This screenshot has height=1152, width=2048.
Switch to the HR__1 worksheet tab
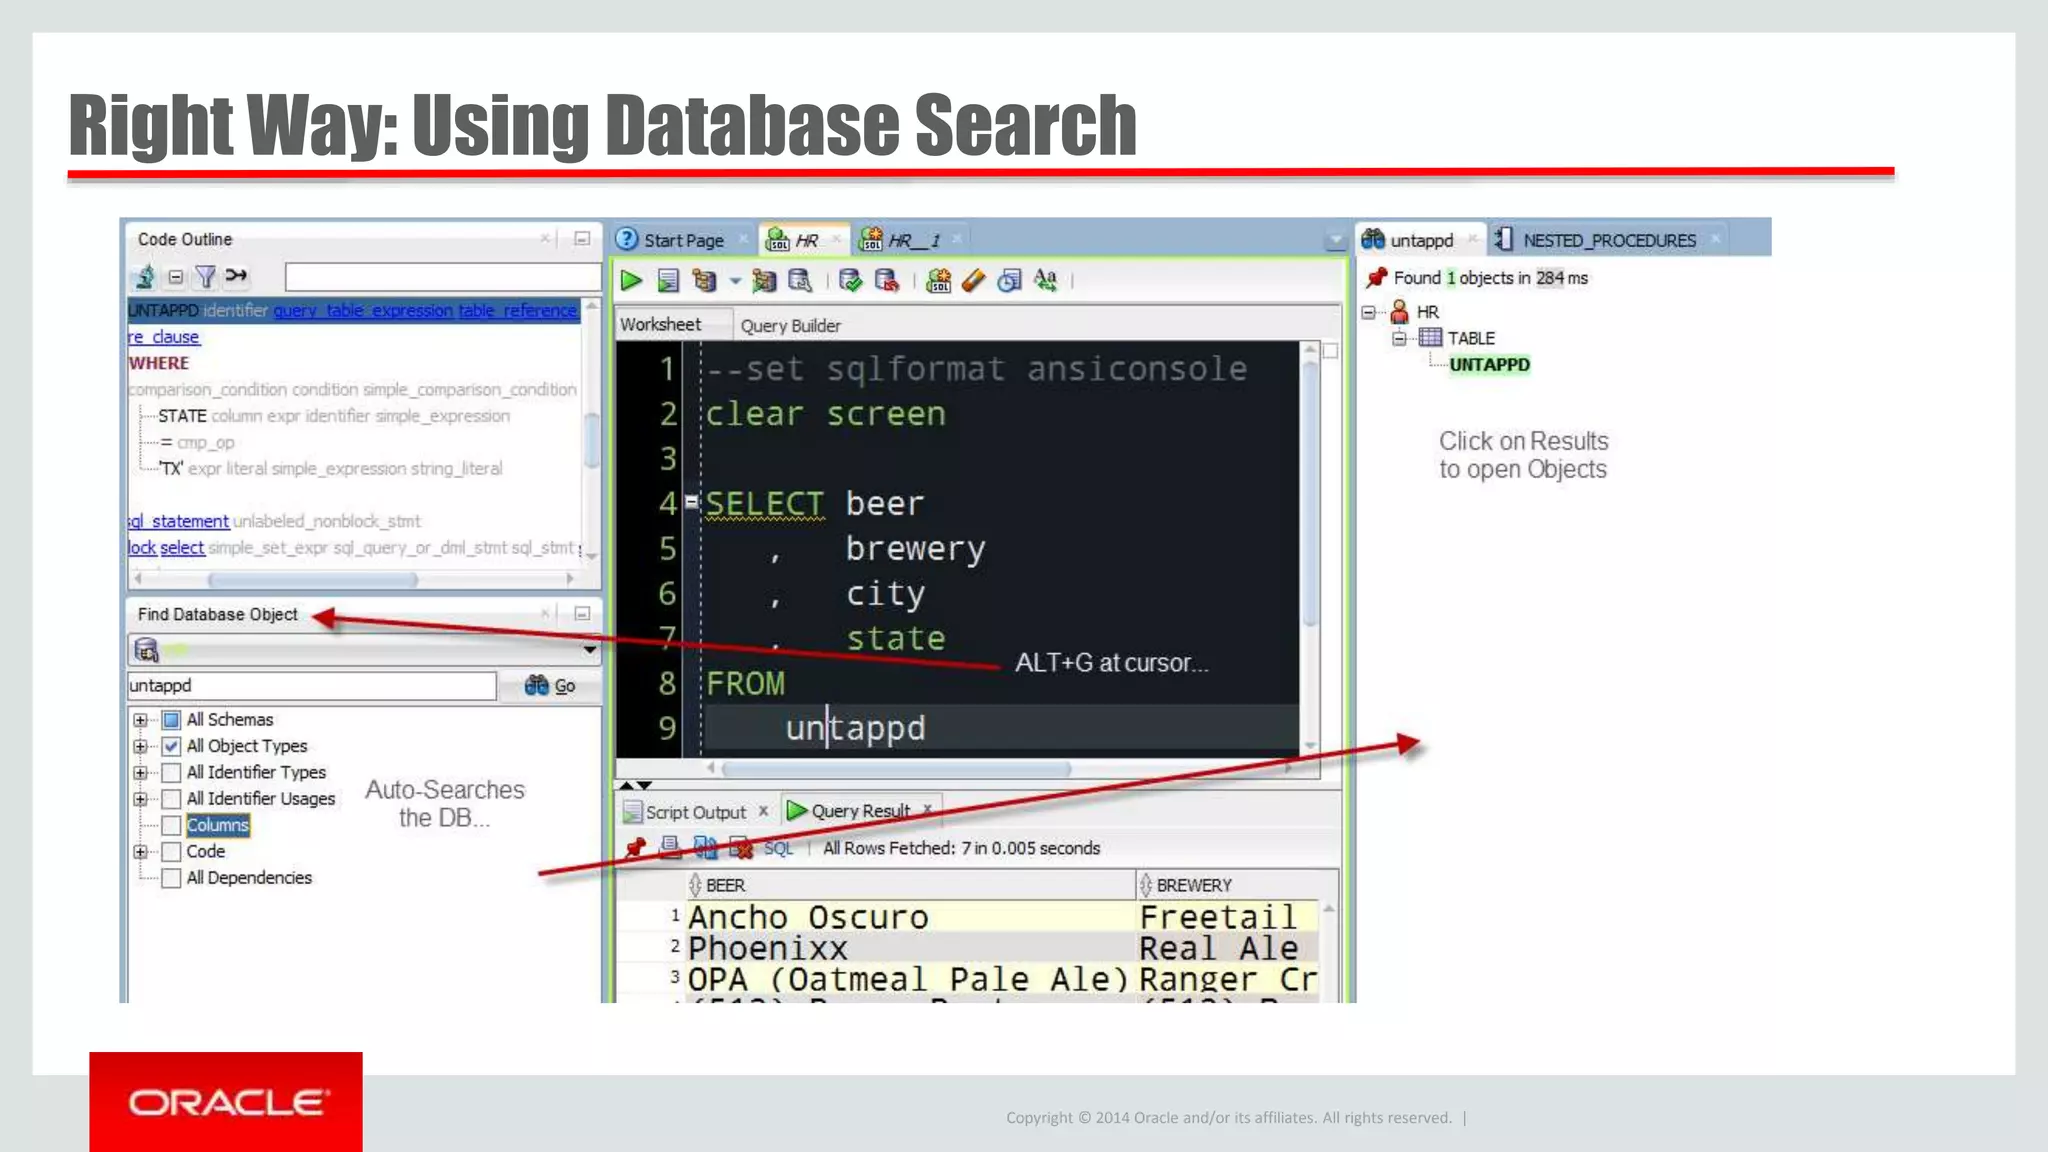[x=912, y=240]
